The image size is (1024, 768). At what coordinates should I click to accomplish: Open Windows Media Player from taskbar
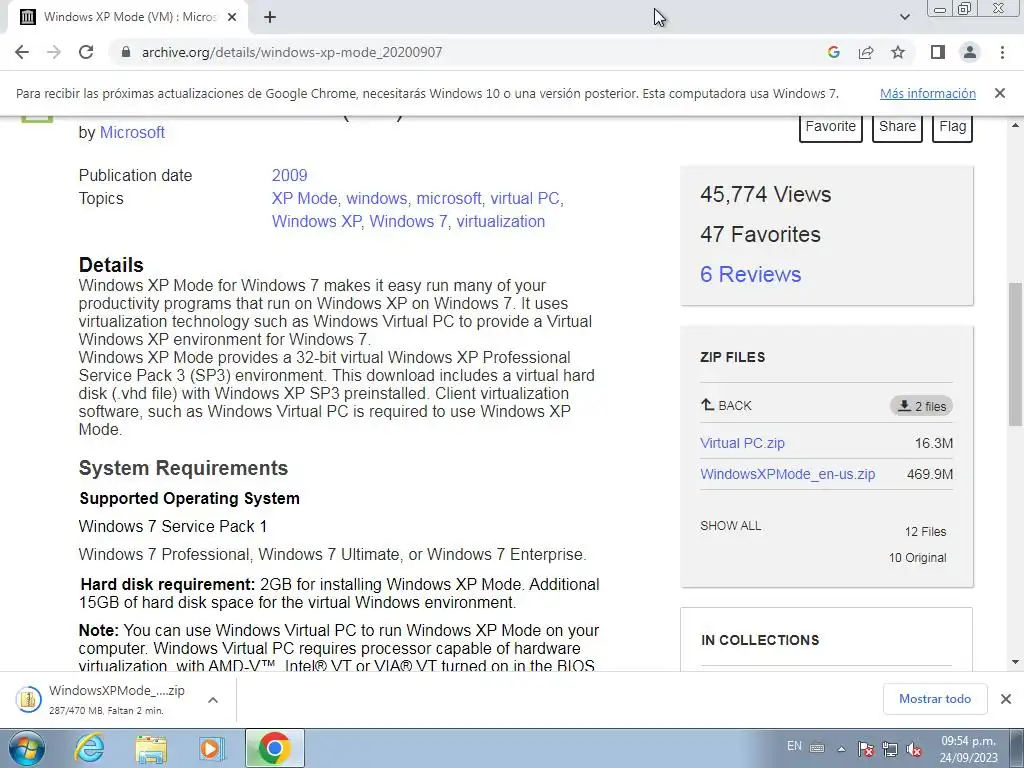(210, 748)
